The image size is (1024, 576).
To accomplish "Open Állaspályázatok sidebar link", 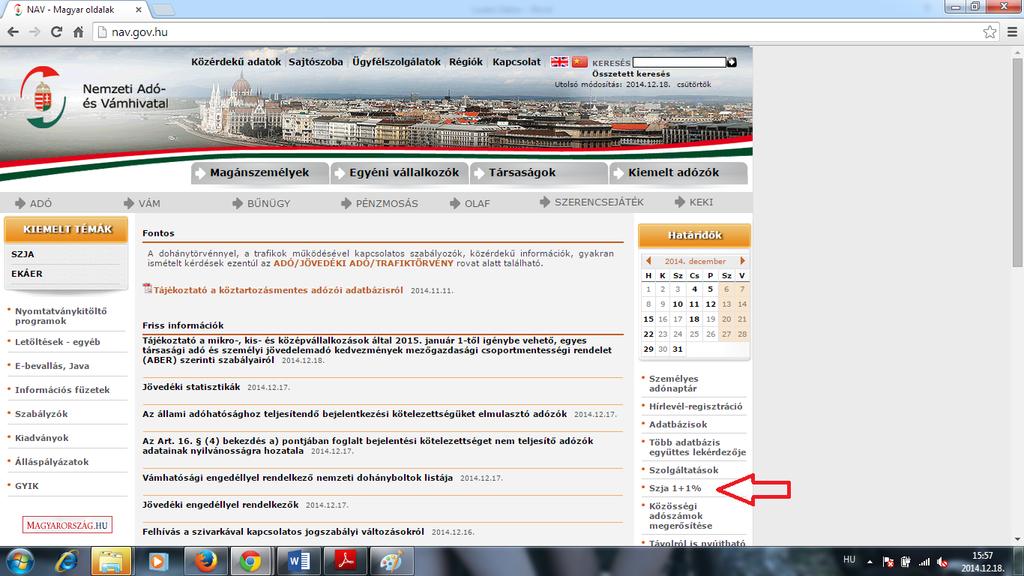I will [52, 462].
